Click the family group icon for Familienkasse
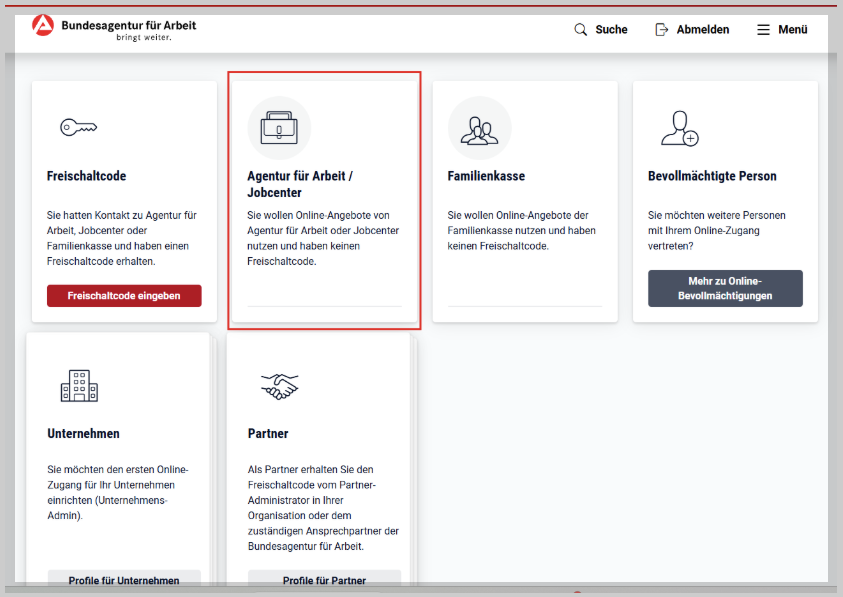843x597 pixels. [x=480, y=131]
